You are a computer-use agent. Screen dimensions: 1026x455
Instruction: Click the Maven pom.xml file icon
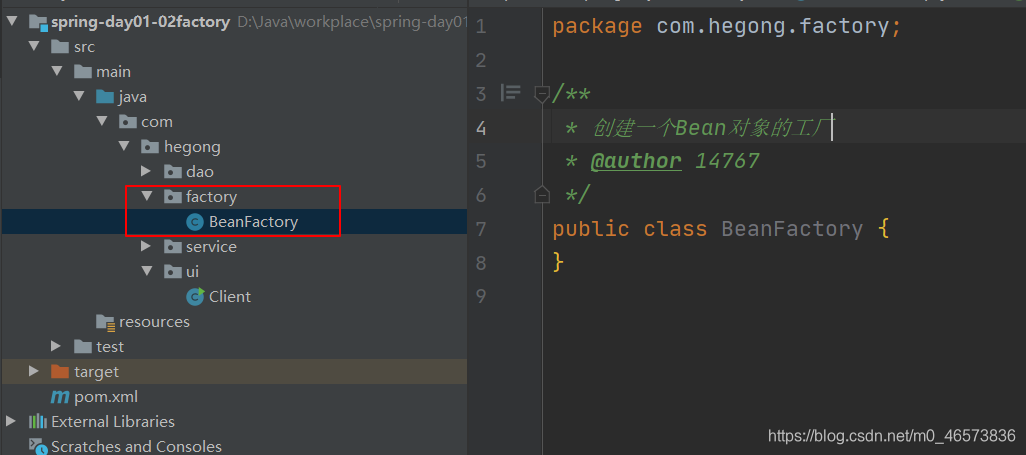pyautogui.click(x=60, y=397)
